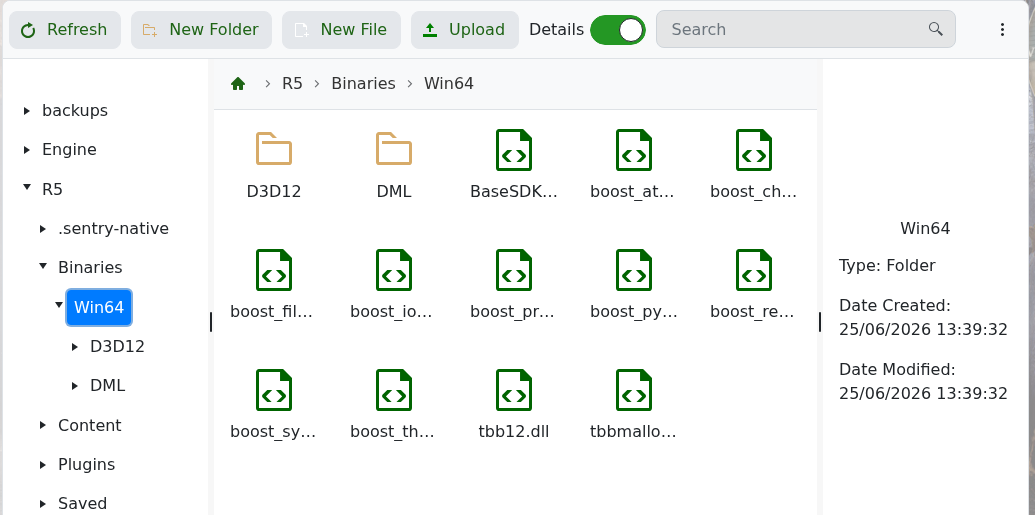Image resolution: width=1035 pixels, height=515 pixels.
Task: Expand the Engine tree node arrow
Action: (27, 150)
